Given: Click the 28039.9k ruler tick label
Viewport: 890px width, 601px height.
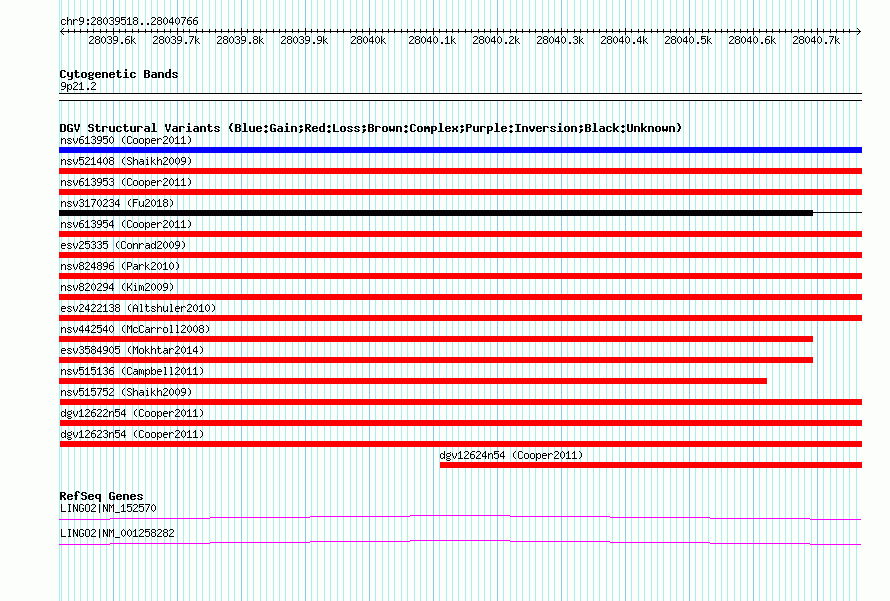Looking at the screenshot, I should click(x=304, y=40).
